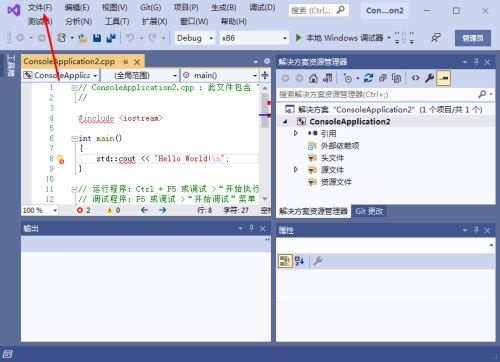Viewport: 500px width, 362px height.
Task: Click the open file folder icon
Action: coord(83,38)
